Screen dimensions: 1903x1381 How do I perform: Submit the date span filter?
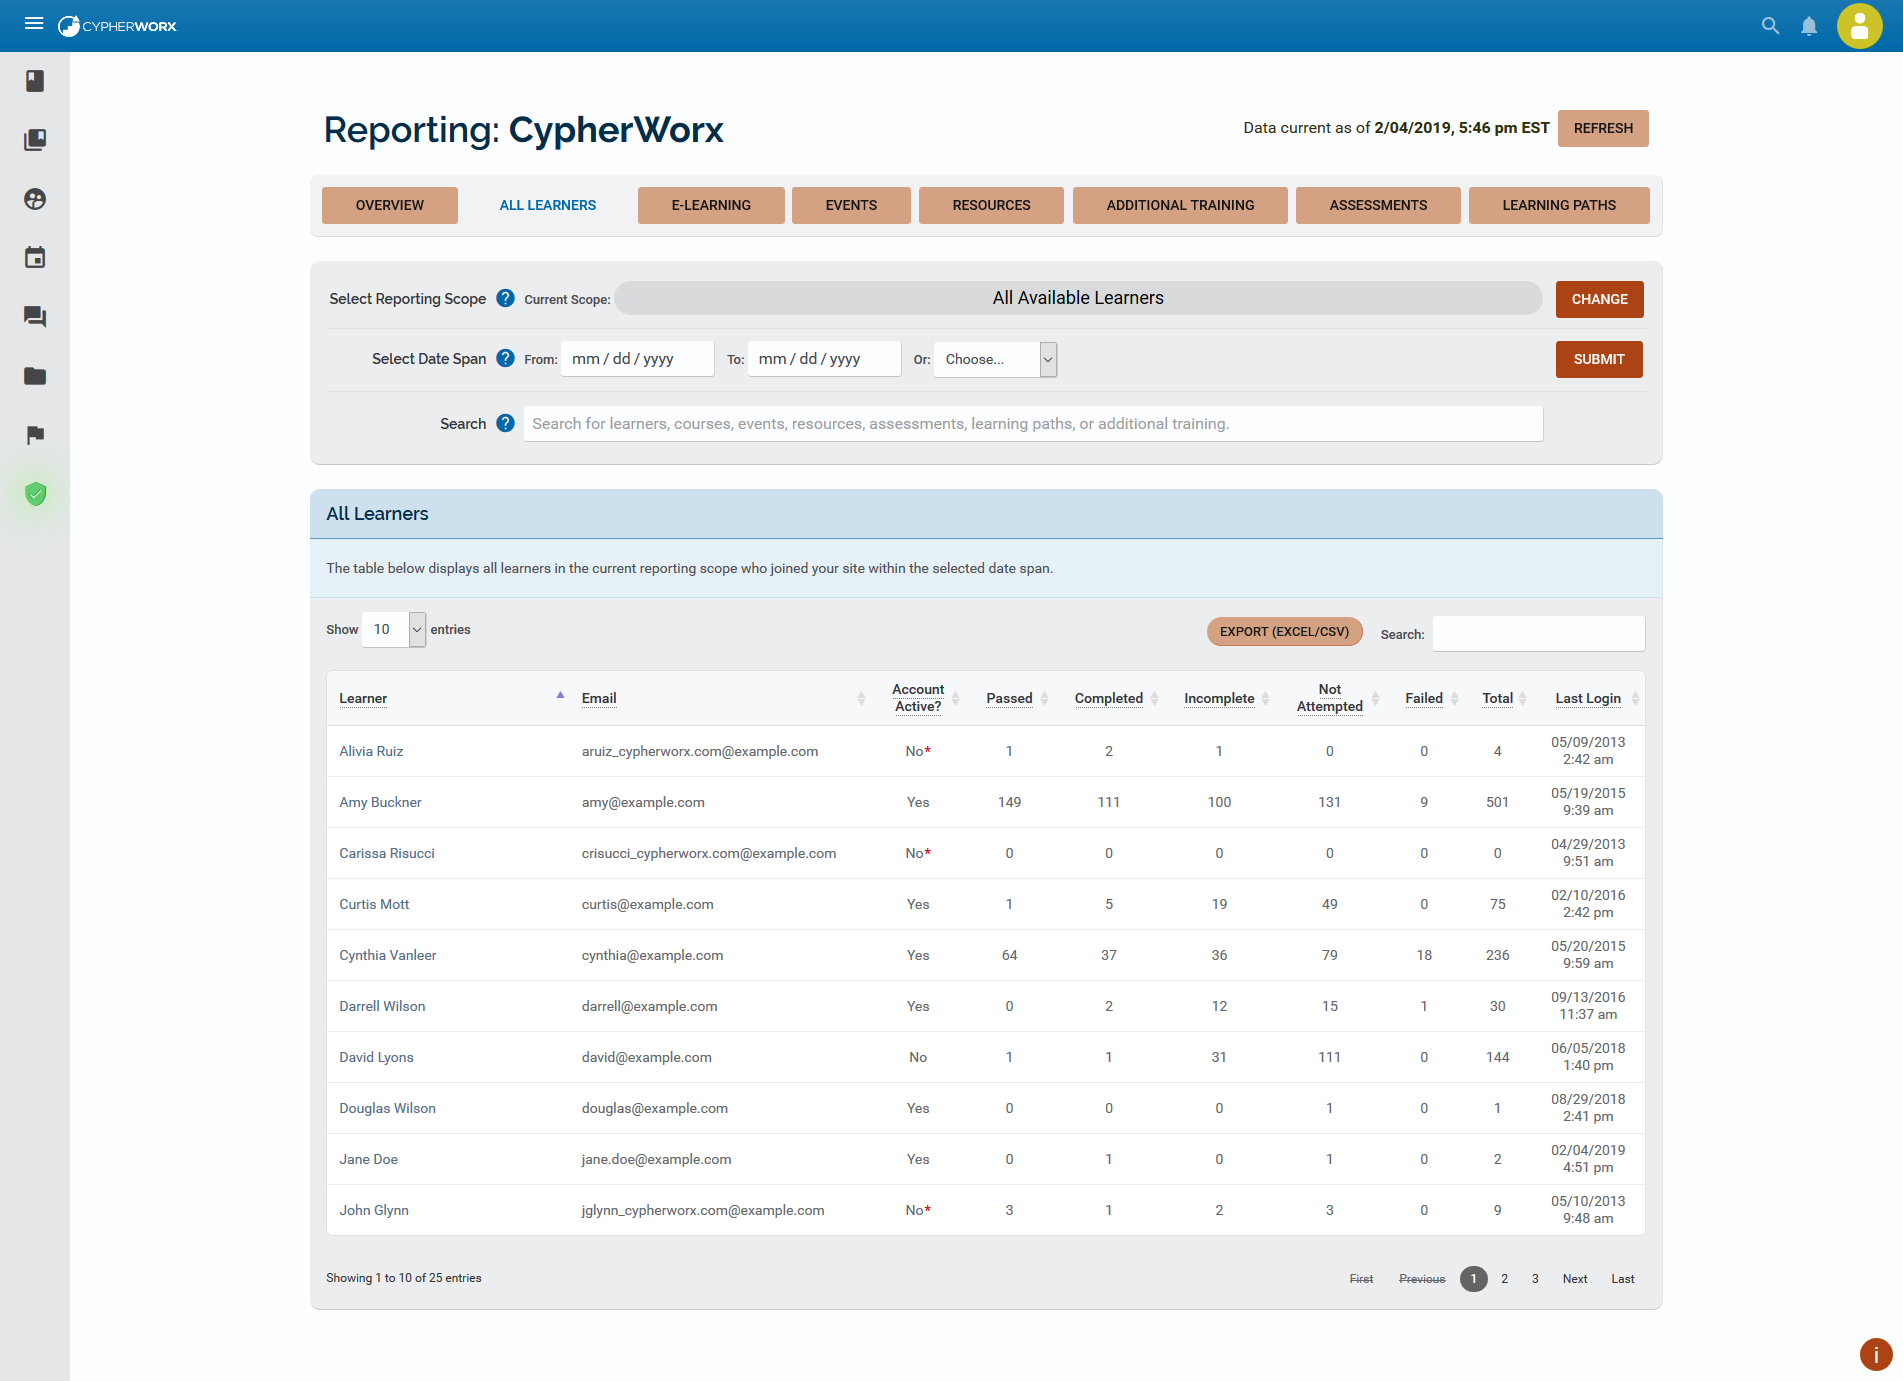1599,359
